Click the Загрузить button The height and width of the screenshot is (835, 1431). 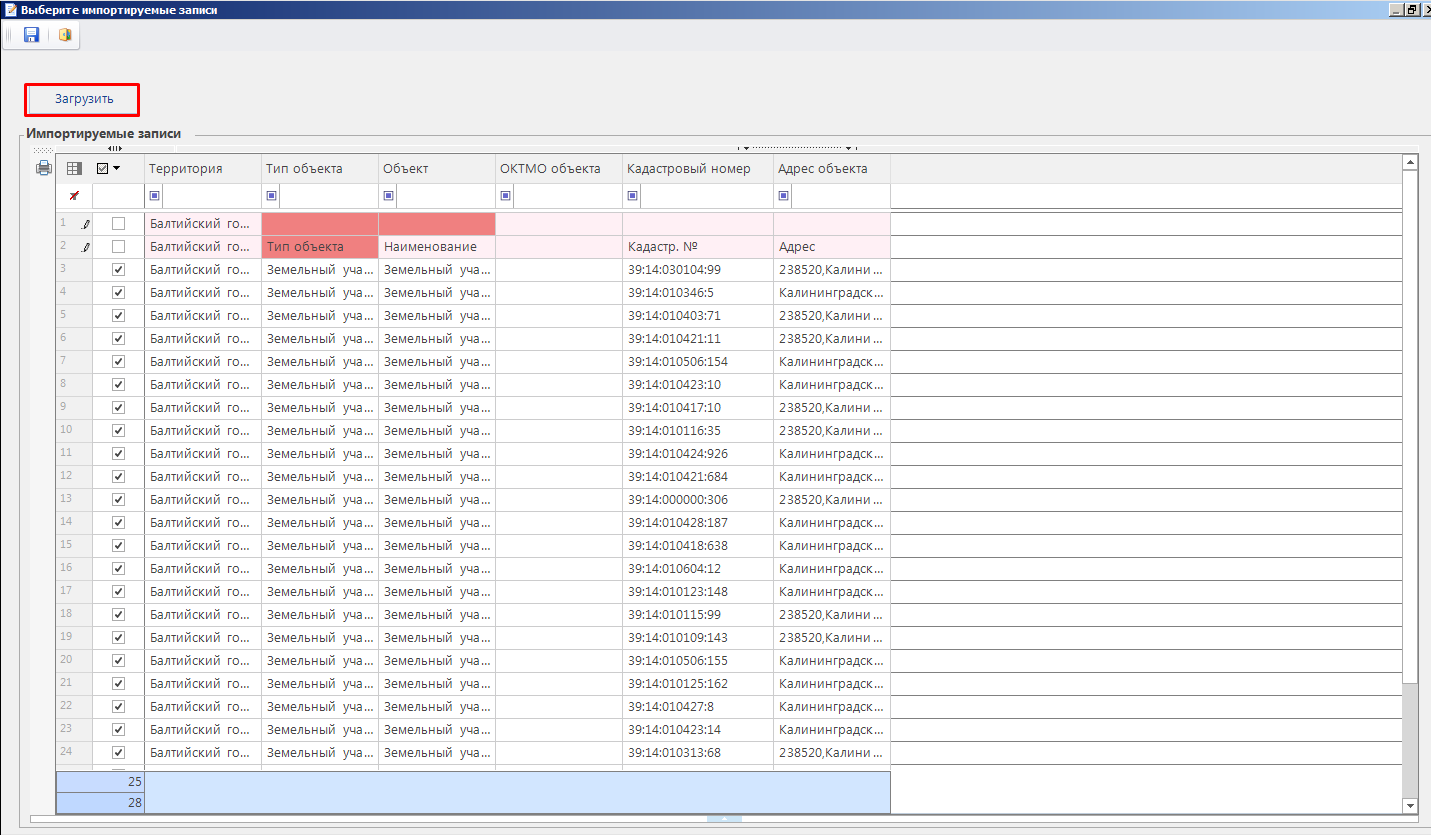(83, 100)
